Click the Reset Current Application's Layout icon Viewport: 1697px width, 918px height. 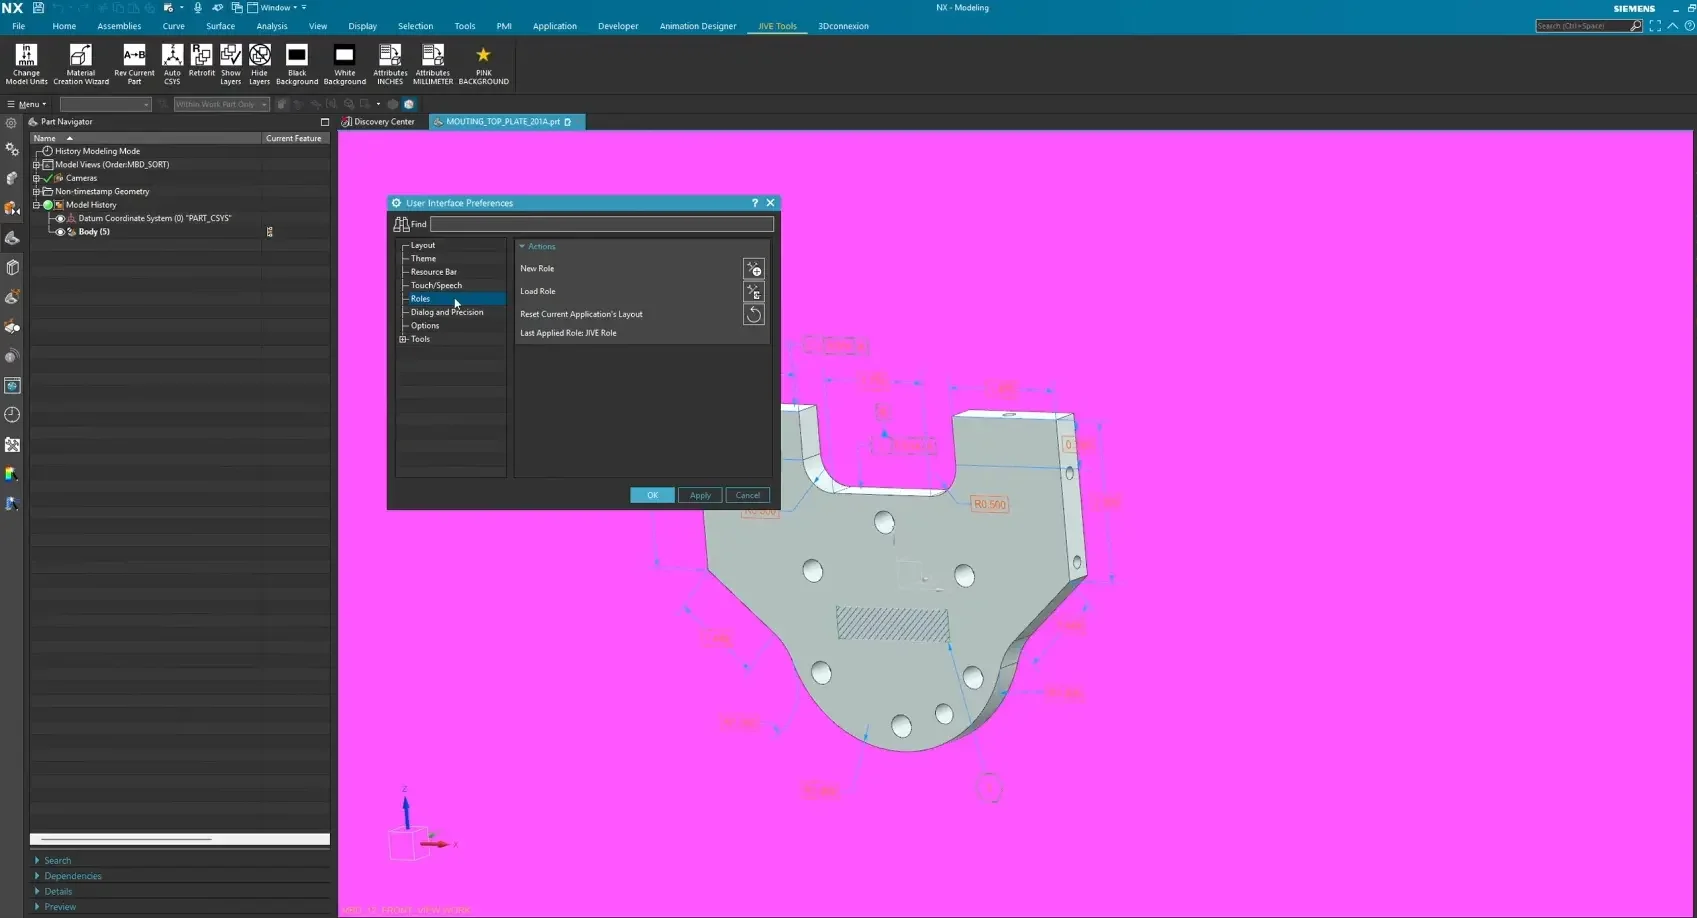pyautogui.click(x=754, y=315)
